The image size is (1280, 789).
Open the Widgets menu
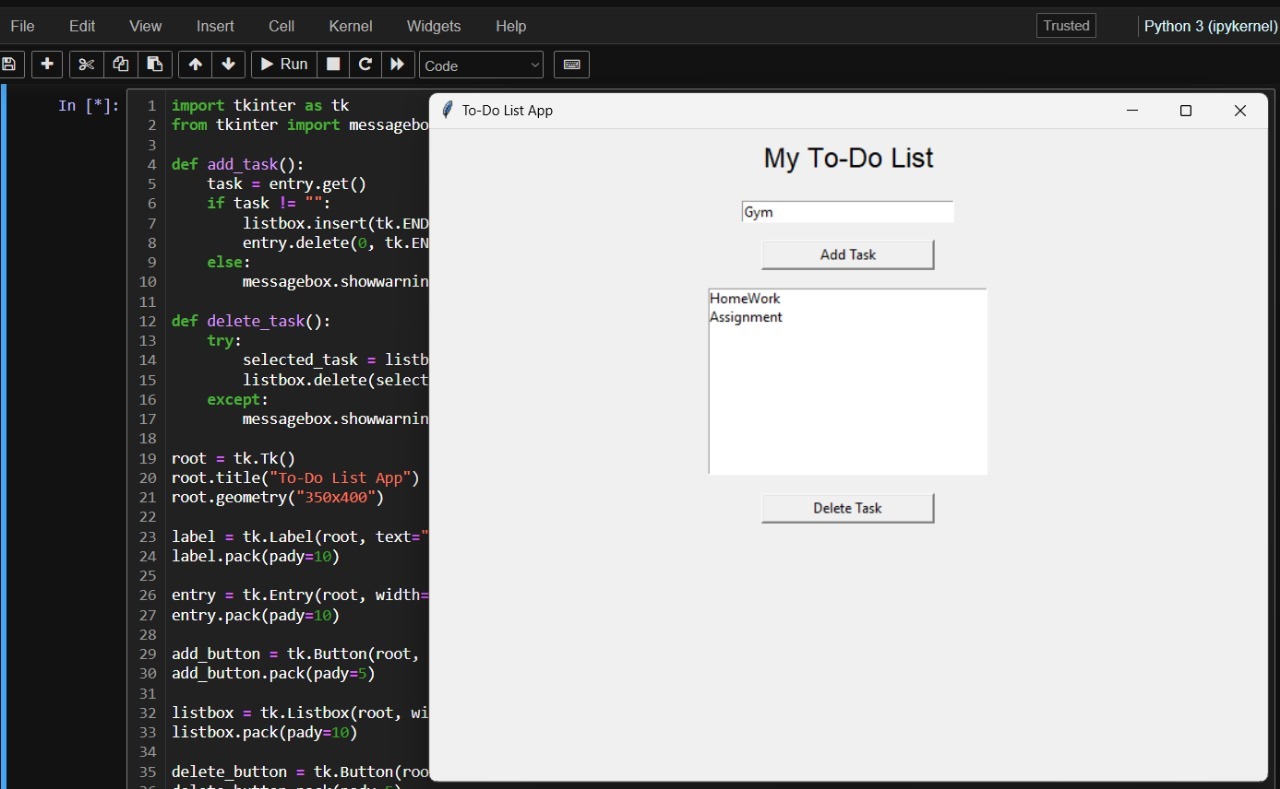click(x=433, y=26)
